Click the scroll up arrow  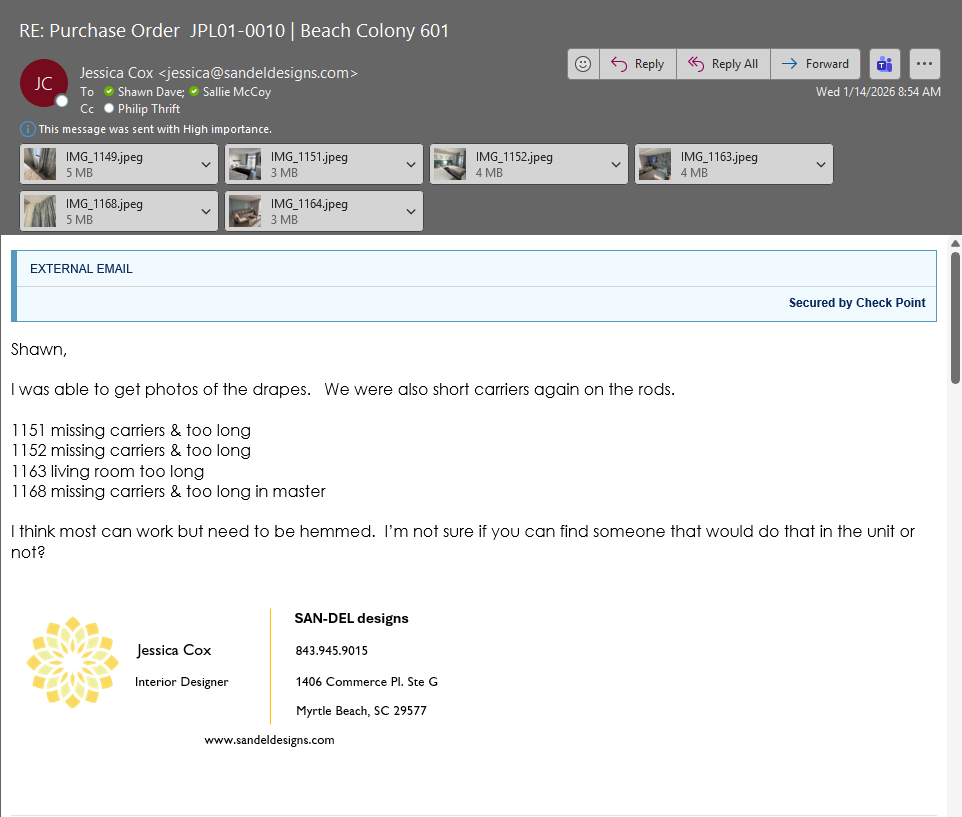coord(954,243)
